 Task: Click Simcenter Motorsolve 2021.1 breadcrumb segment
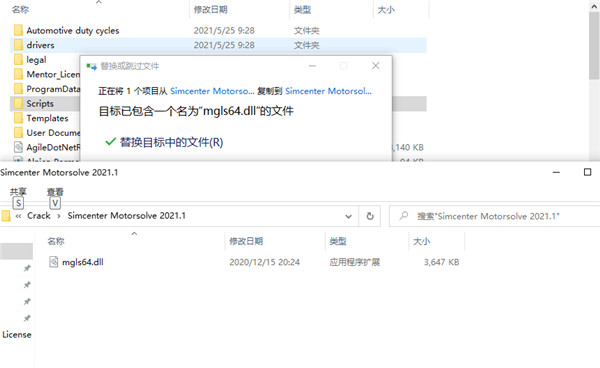(x=127, y=216)
